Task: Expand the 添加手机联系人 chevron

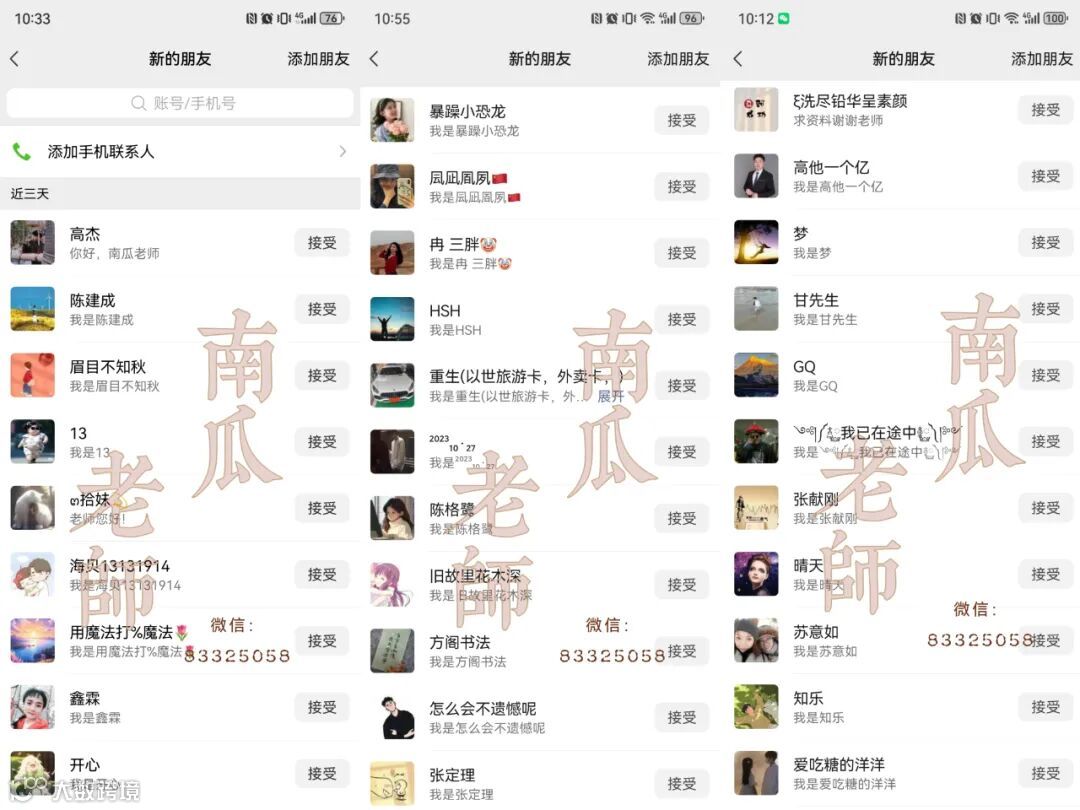Action: coord(343,152)
